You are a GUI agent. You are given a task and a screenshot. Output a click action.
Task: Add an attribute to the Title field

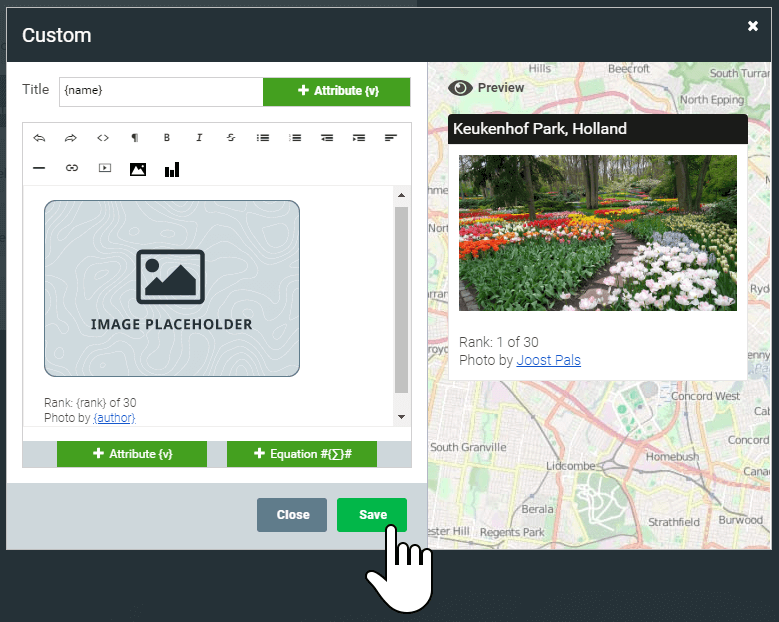pyautogui.click(x=336, y=91)
